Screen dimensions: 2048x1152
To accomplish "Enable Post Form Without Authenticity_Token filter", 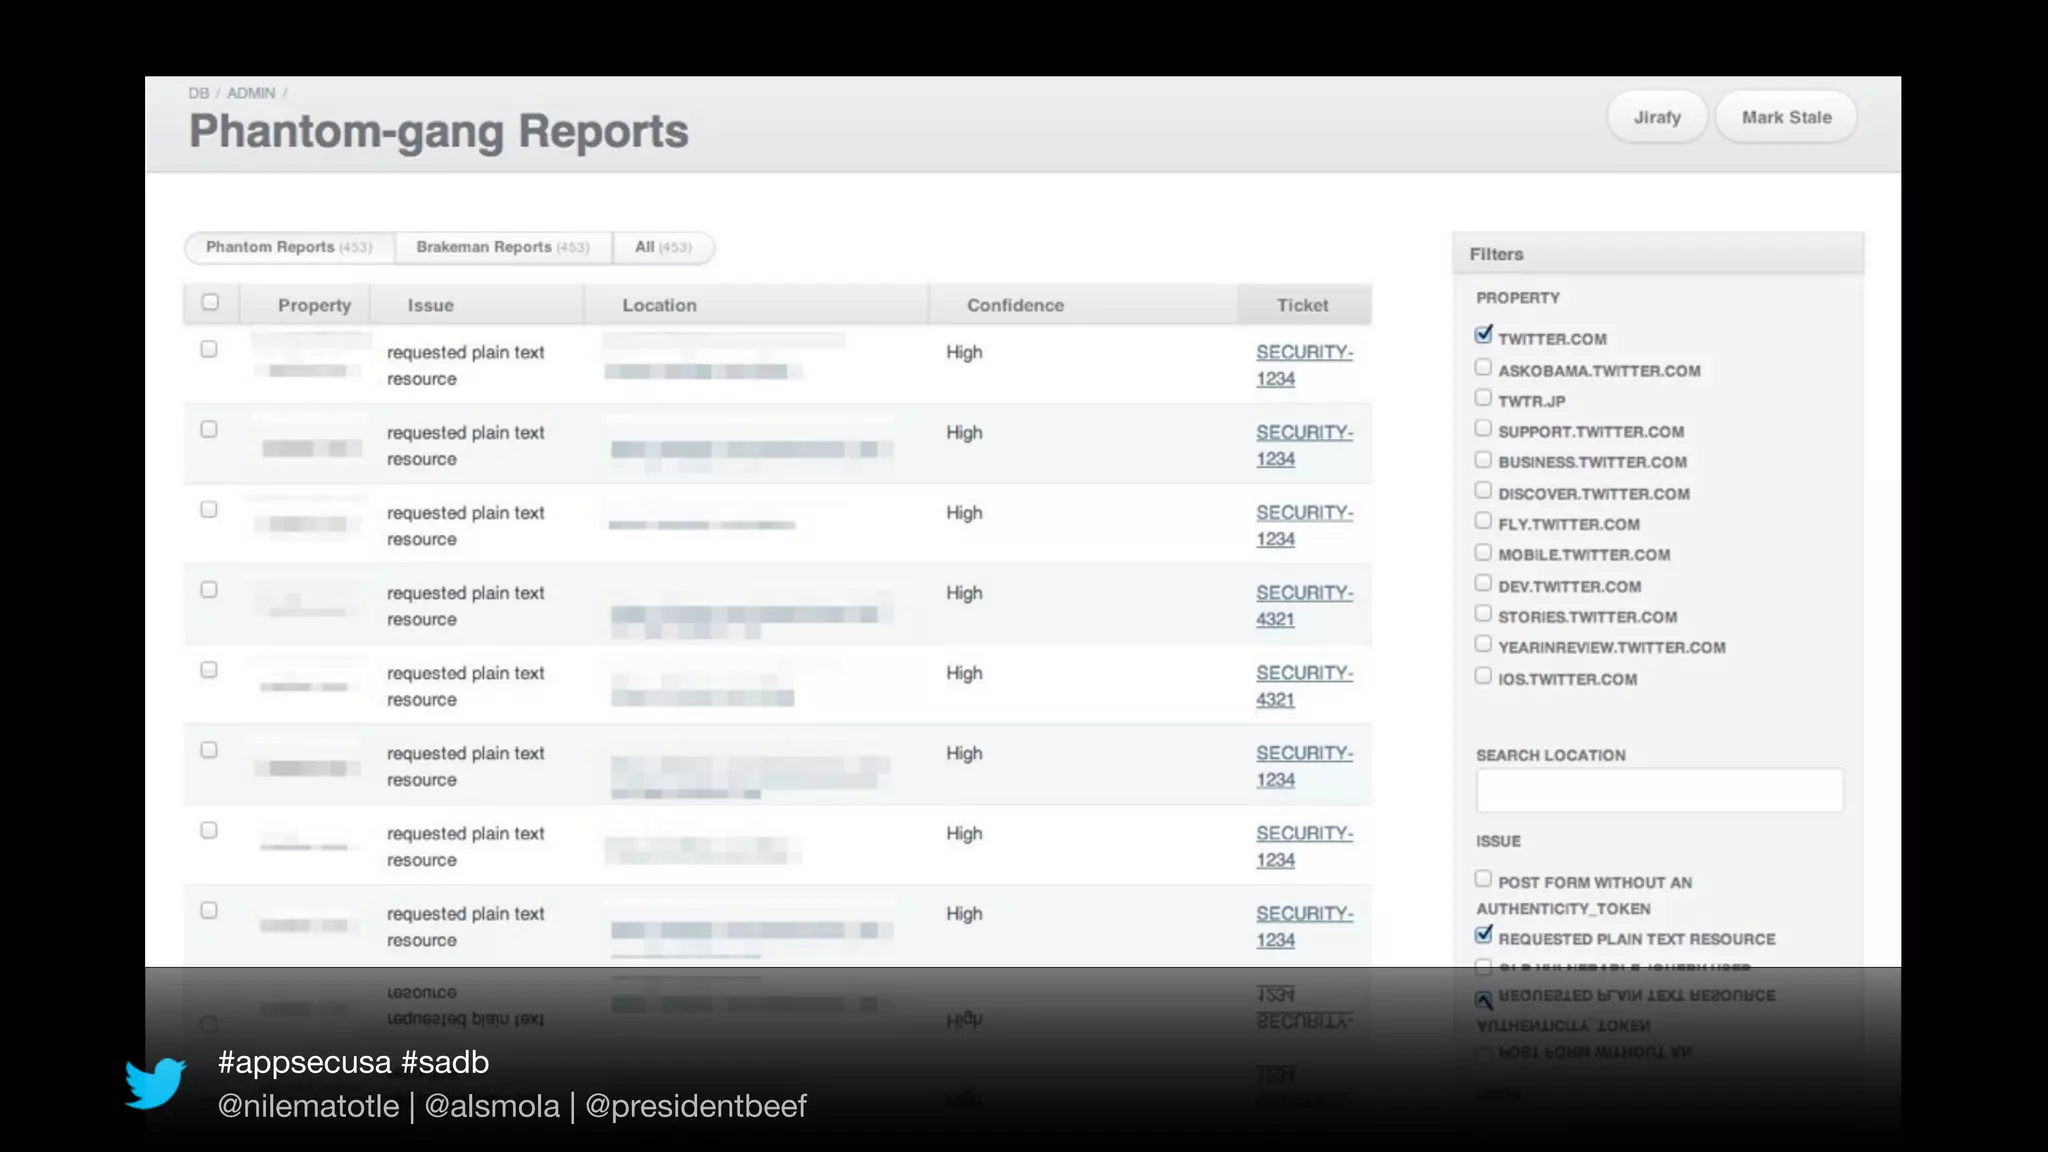I will [1483, 879].
